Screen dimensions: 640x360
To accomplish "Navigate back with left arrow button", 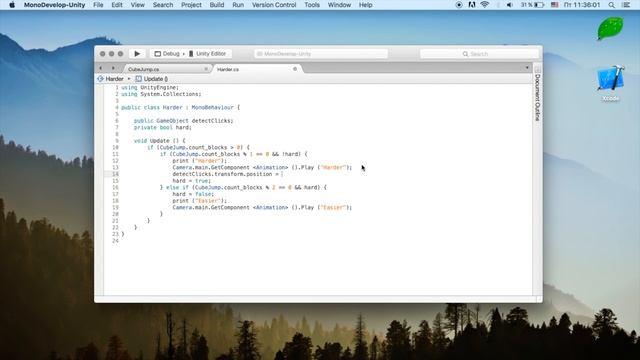I will coord(101,68).
